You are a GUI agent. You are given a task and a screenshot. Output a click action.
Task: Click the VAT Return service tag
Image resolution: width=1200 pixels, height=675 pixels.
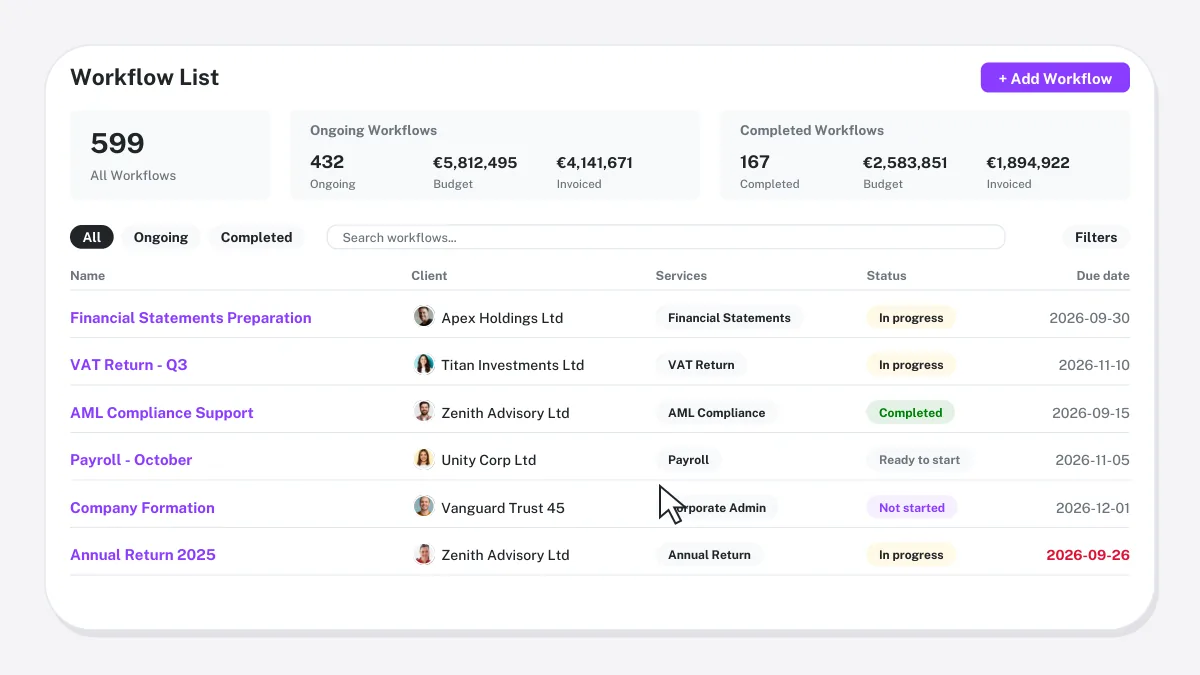click(x=701, y=365)
